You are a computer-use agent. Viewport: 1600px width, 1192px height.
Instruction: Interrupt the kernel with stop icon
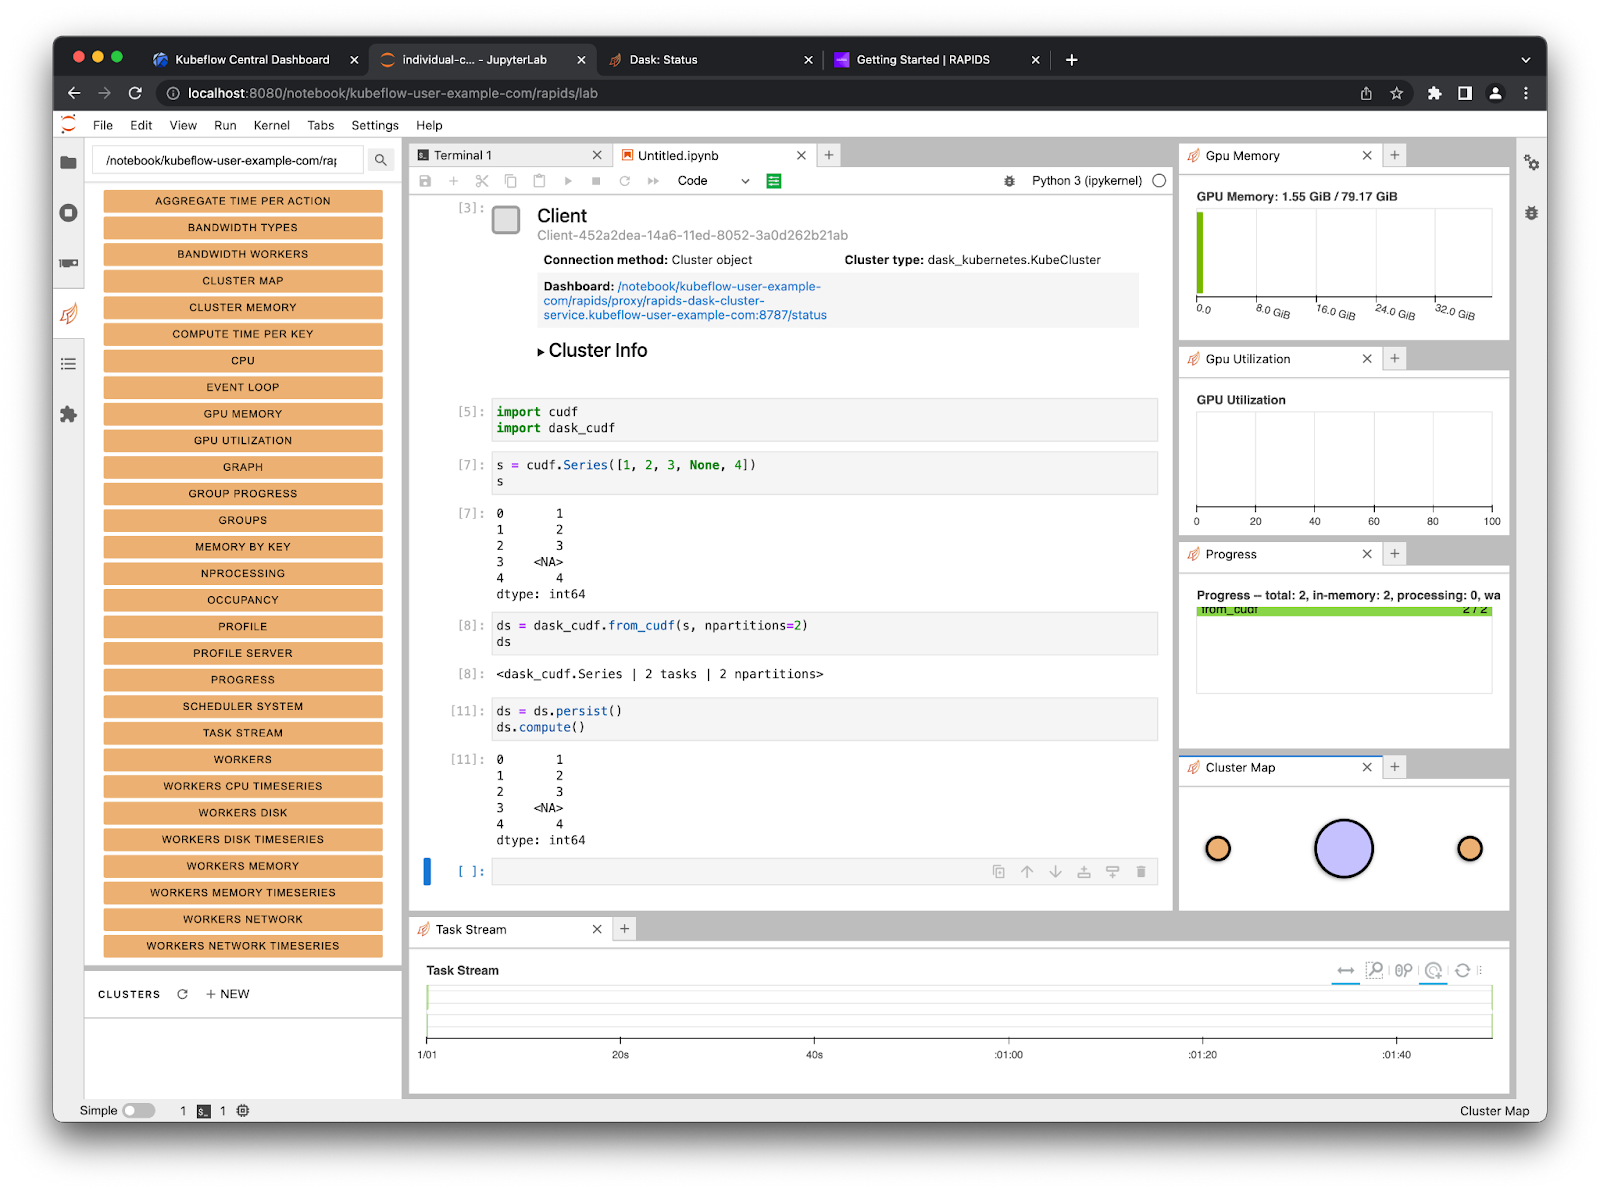pos(596,181)
